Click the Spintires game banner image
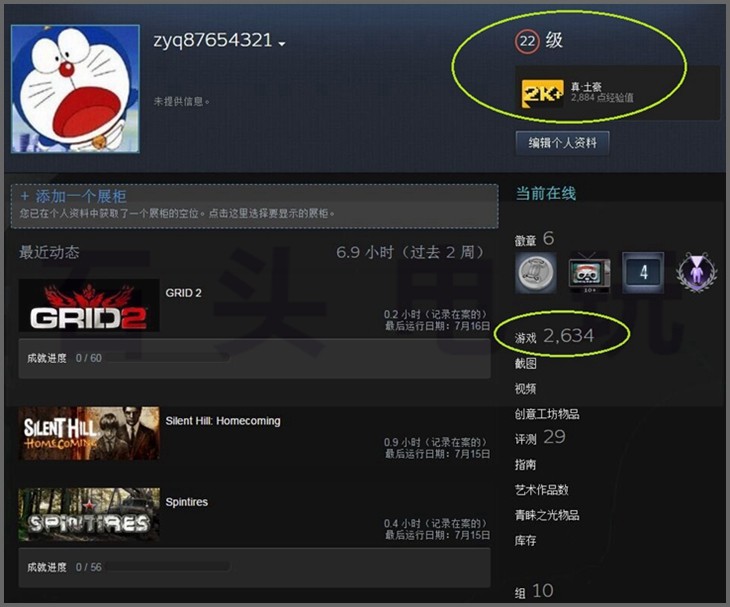This screenshot has height=607, width=730. click(89, 514)
